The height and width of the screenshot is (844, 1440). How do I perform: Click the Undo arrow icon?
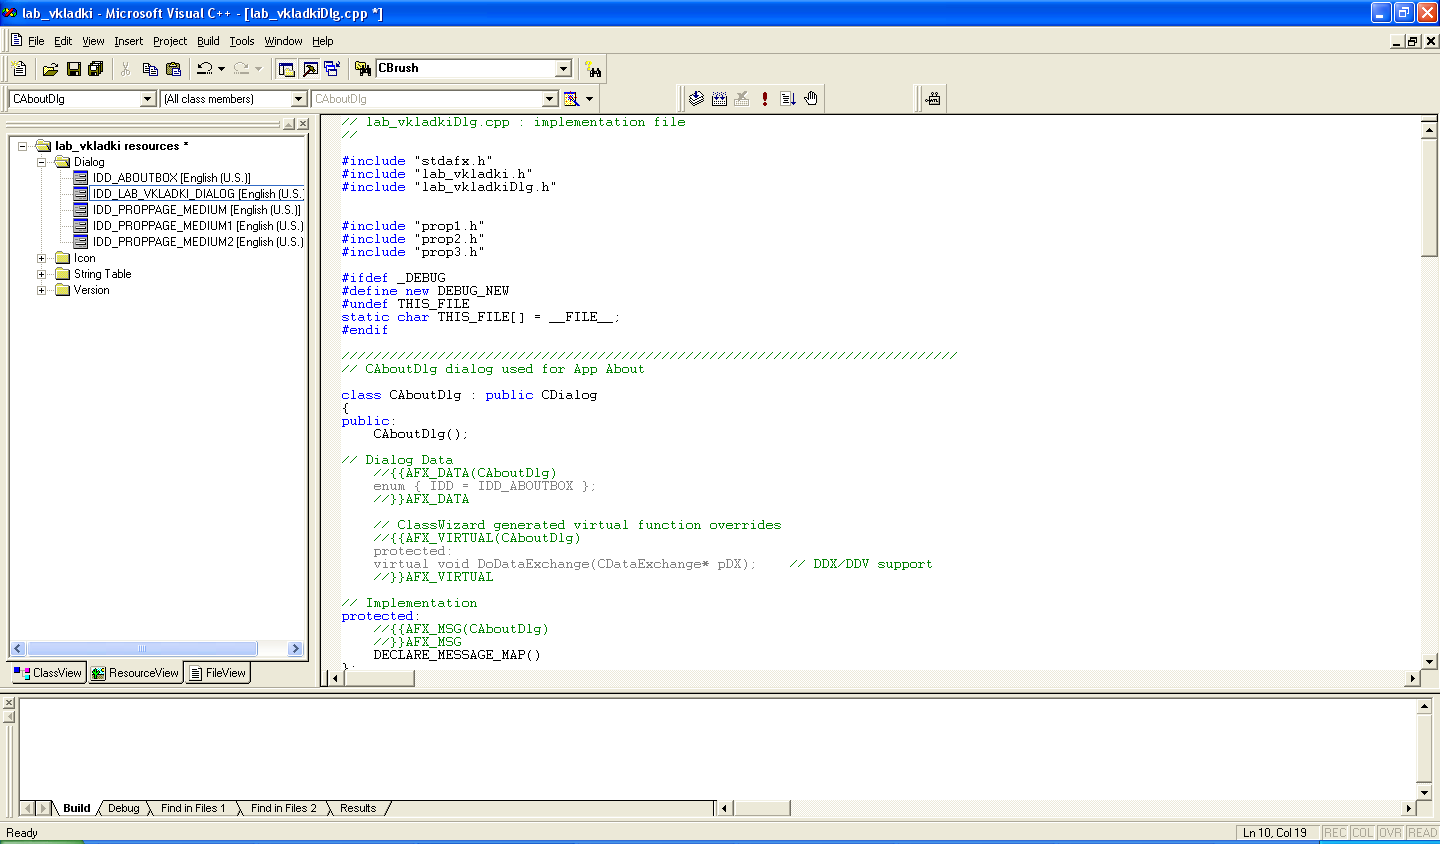coord(204,69)
